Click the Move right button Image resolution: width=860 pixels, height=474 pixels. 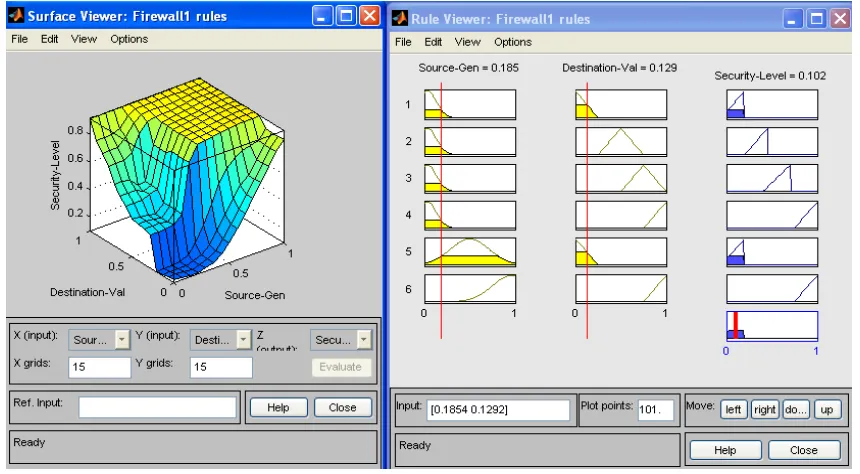click(x=765, y=409)
